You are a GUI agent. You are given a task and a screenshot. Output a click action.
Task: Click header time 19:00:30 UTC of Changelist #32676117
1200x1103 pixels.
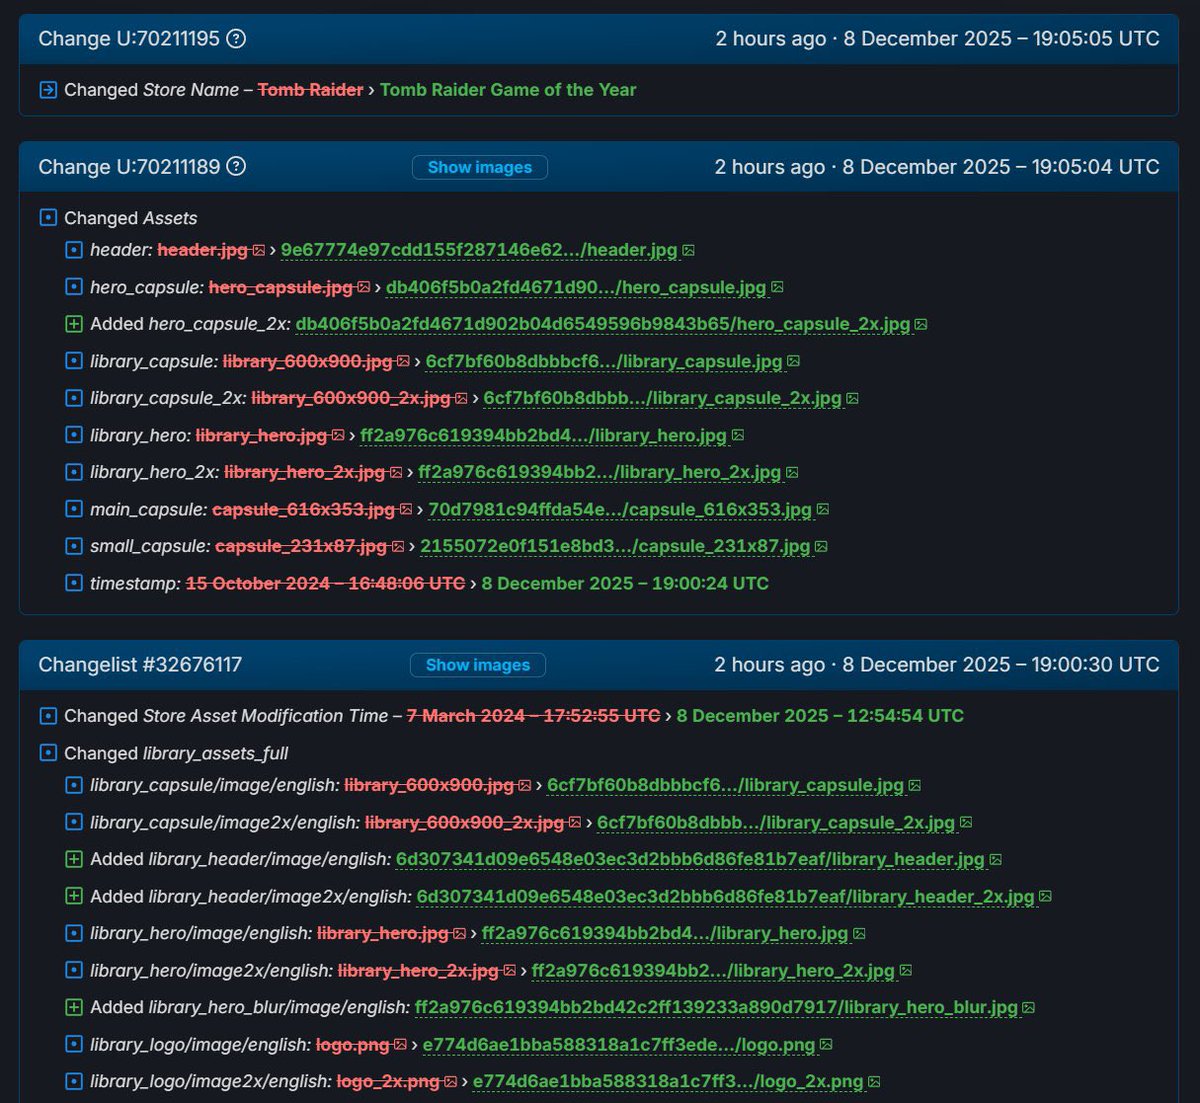[x=1095, y=665]
